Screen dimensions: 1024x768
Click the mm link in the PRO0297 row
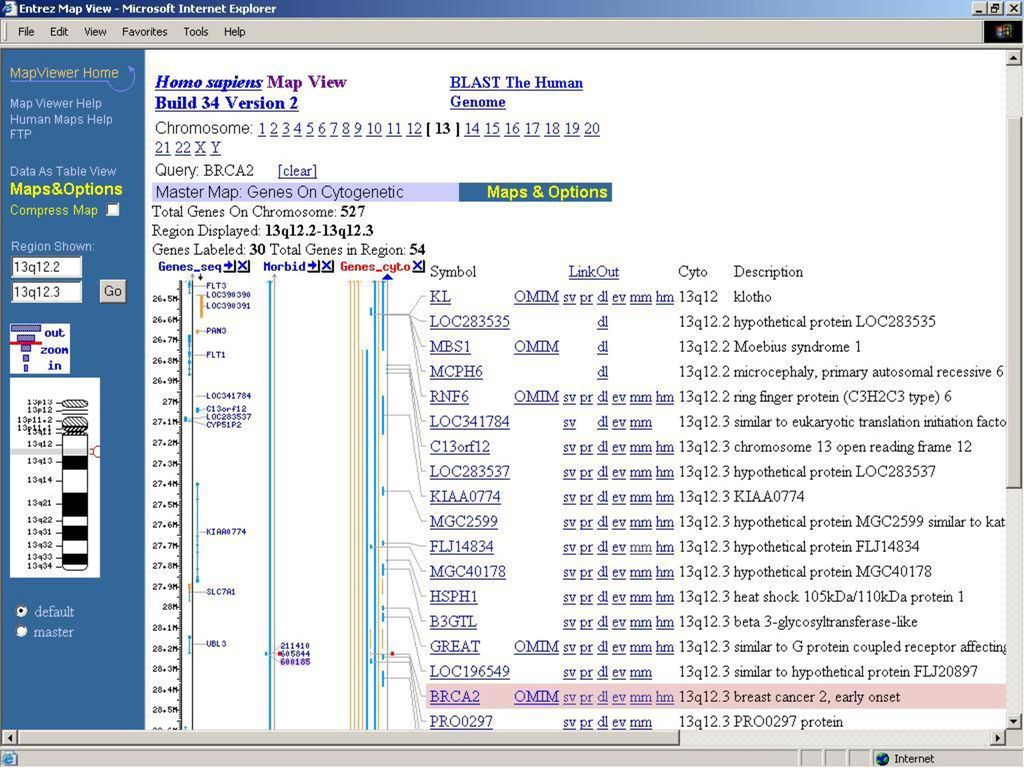(641, 722)
